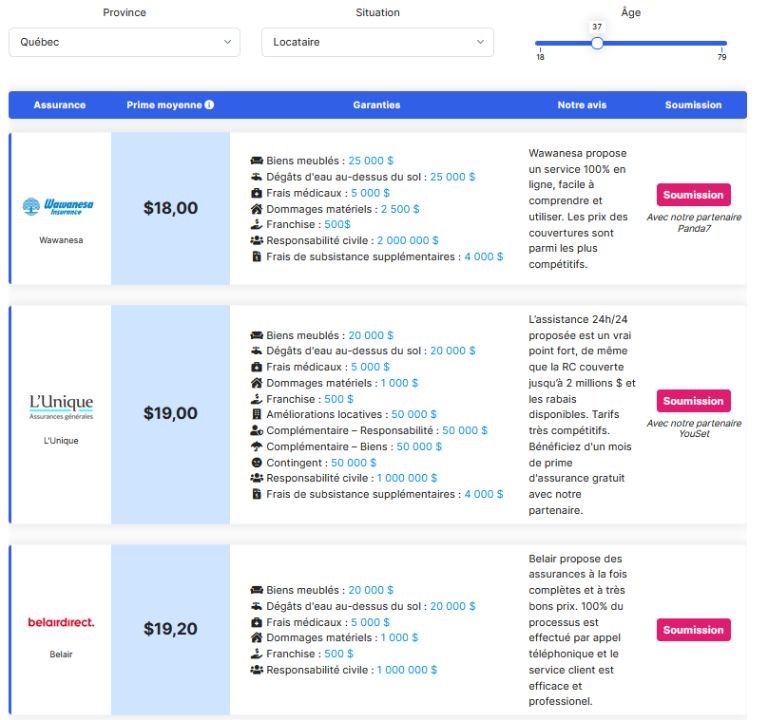Click the hand icon for L'Unique Franchise
The height and width of the screenshot is (720, 768).
click(257, 399)
